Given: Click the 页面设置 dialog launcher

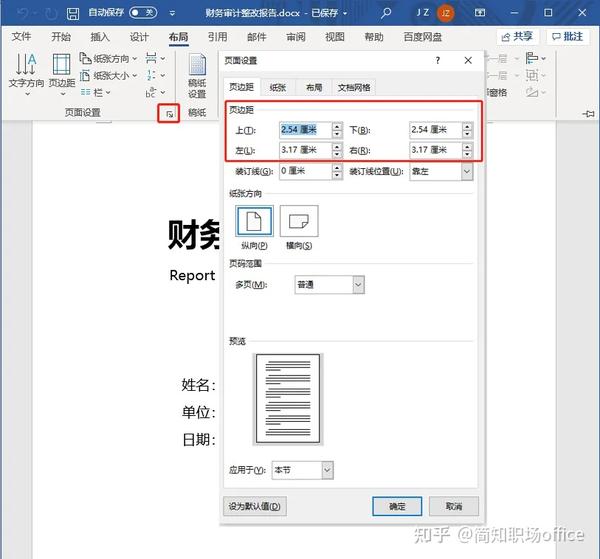Looking at the screenshot, I should coord(169,114).
